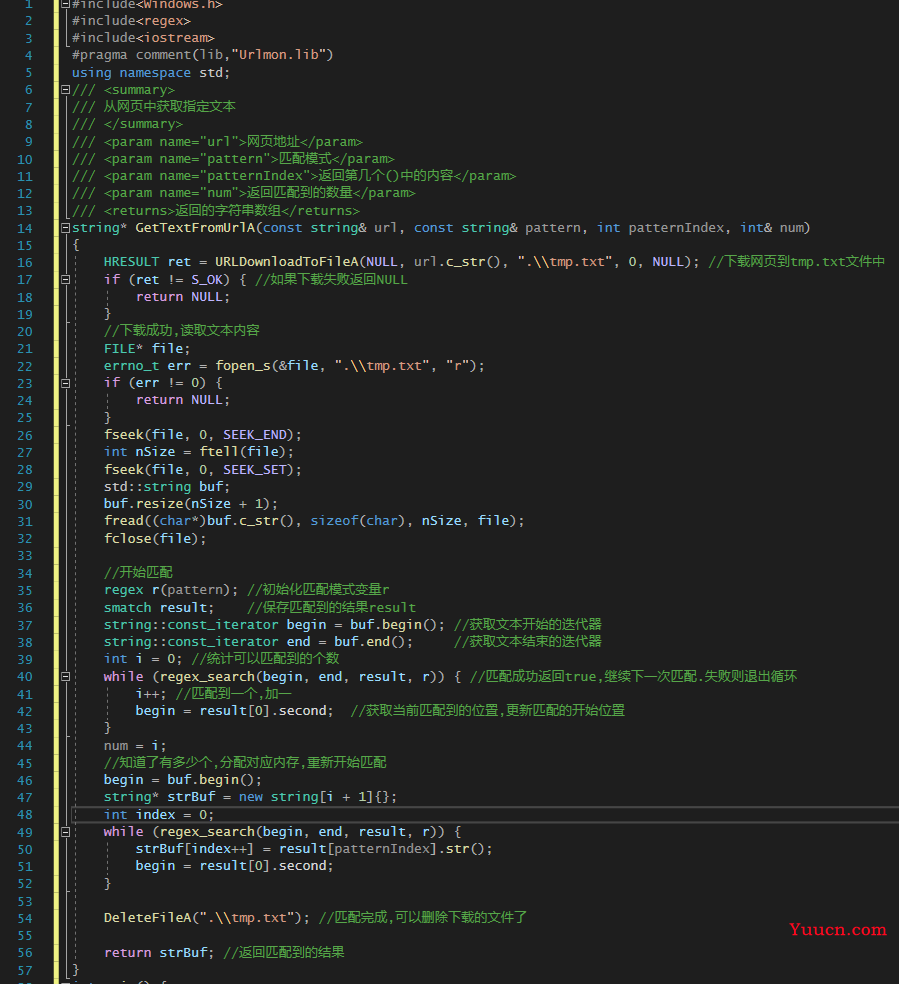Click the param name="patternIndex" comment line
The width and height of the screenshot is (899, 984).
pyautogui.click(x=294, y=176)
